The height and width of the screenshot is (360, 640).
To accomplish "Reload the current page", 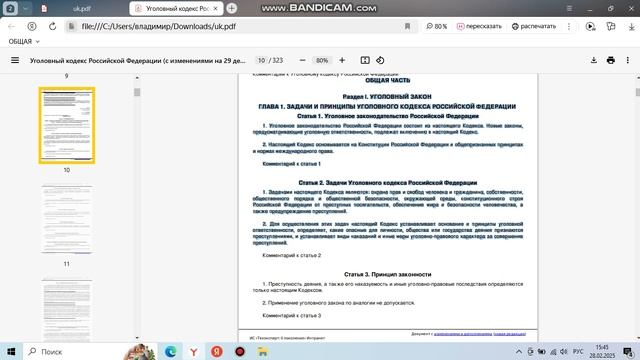I will coord(53,27).
